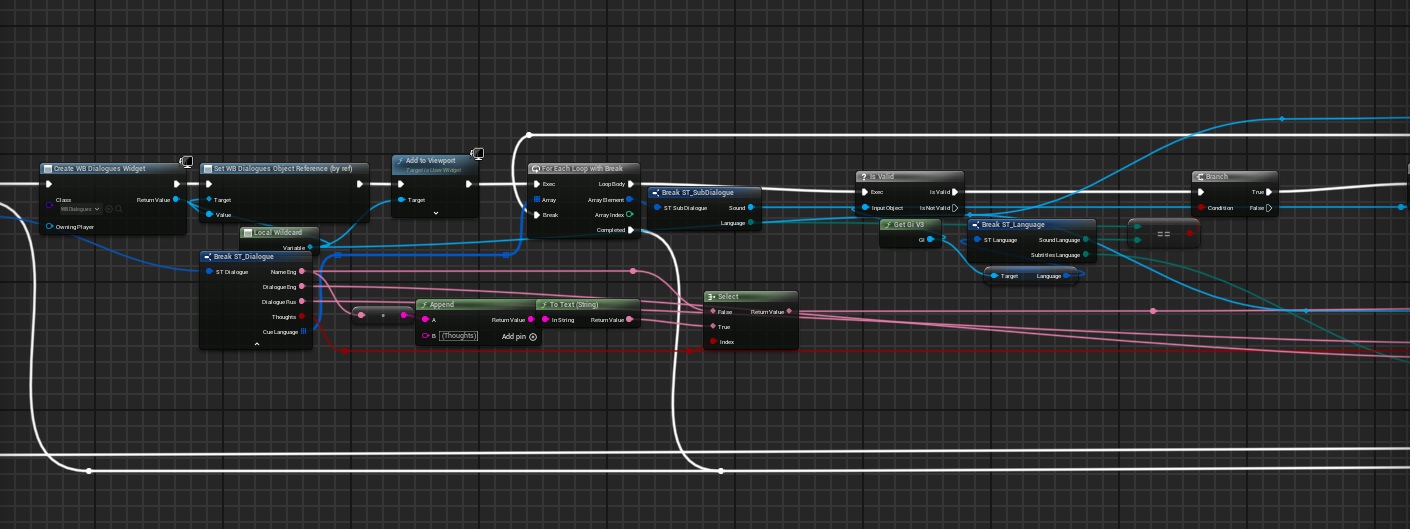This screenshot has height=529, width=1410.
Task: Click the use-selected-asset arrow beside the Class dropdown
Action: coord(109,209)
